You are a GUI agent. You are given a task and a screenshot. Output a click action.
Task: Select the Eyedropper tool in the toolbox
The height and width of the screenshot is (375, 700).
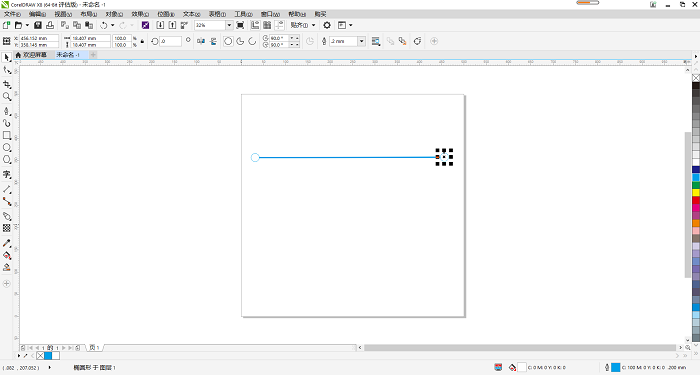point(7,243)
